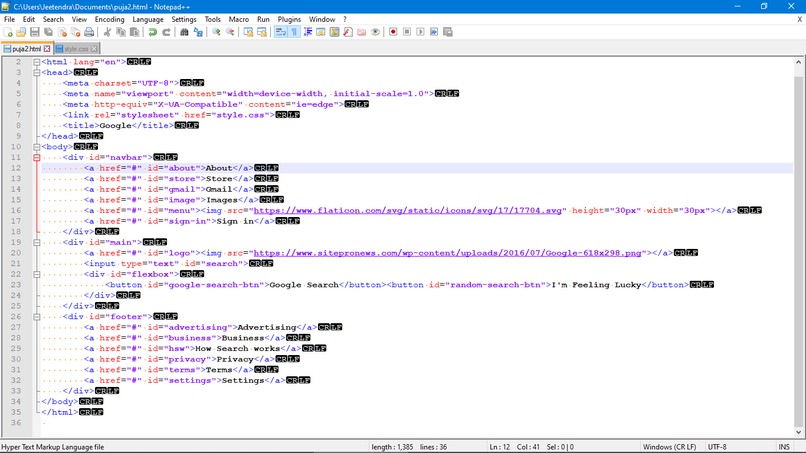Click the ? help menu

click(x=345, y=19)
